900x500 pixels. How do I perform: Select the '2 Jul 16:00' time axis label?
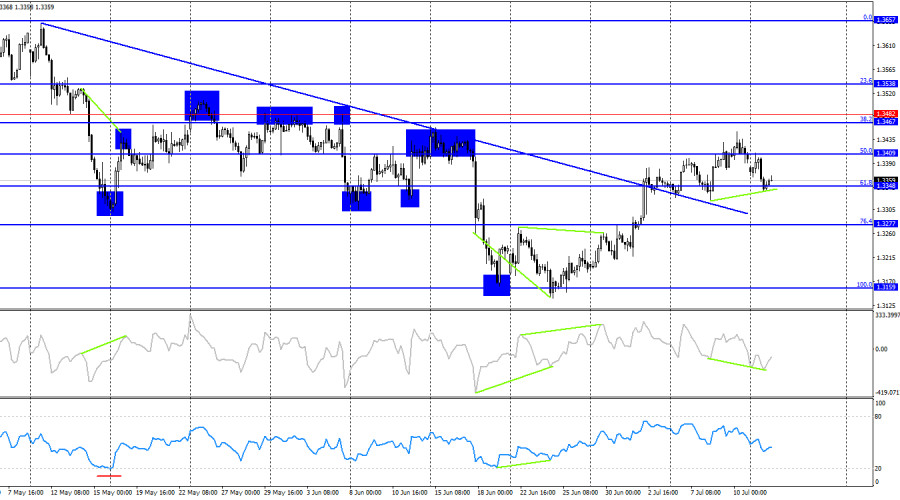(665, 493)
